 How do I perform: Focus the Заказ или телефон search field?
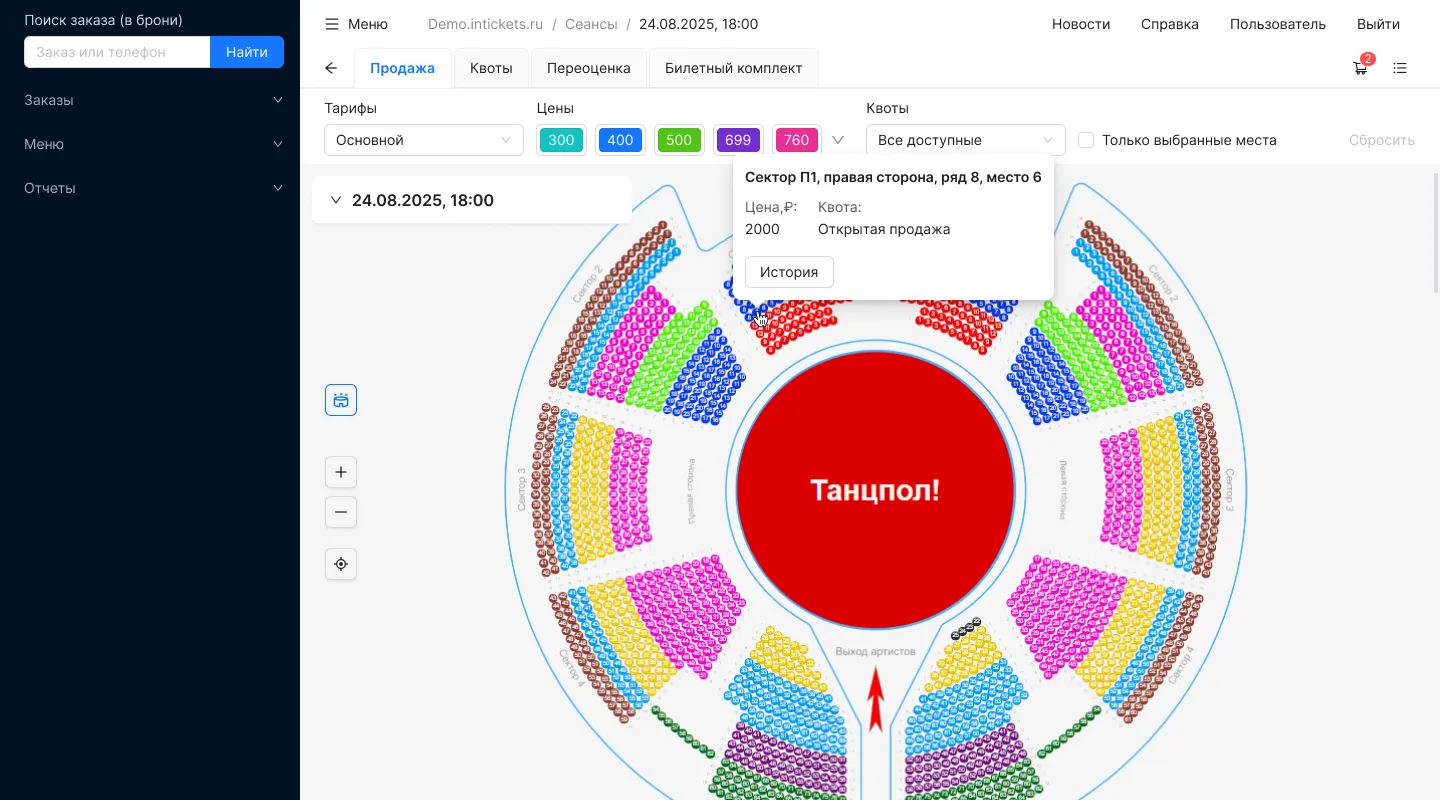coord(117,52)
